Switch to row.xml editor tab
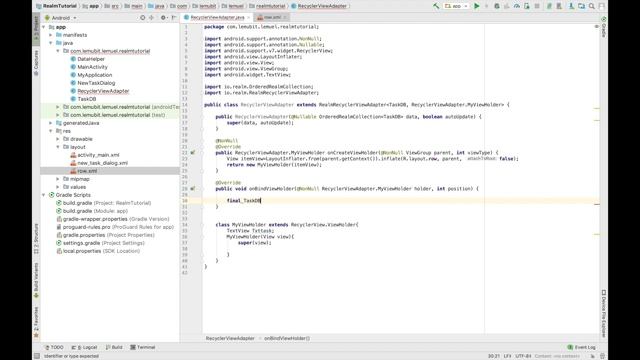This screenshot has height=360, width=640. click(272, 17)
